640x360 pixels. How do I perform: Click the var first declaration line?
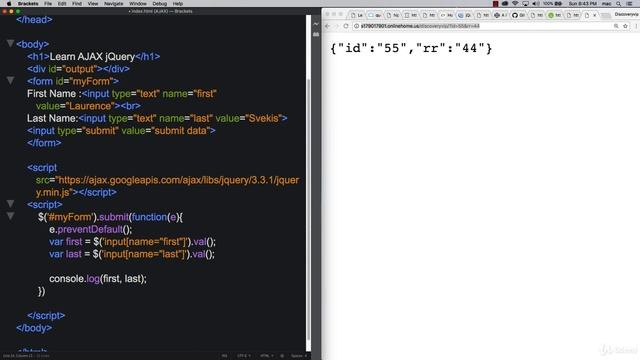click(x=132, y=241)
